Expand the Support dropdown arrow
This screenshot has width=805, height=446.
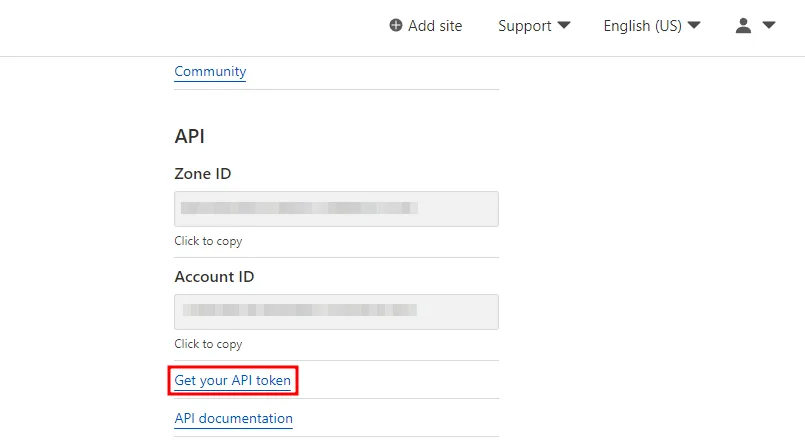(564, 25)
